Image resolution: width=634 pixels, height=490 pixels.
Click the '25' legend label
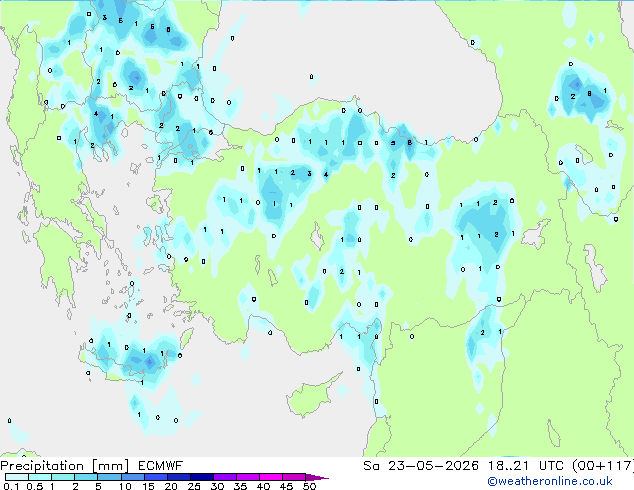click(x=194, y=486)
